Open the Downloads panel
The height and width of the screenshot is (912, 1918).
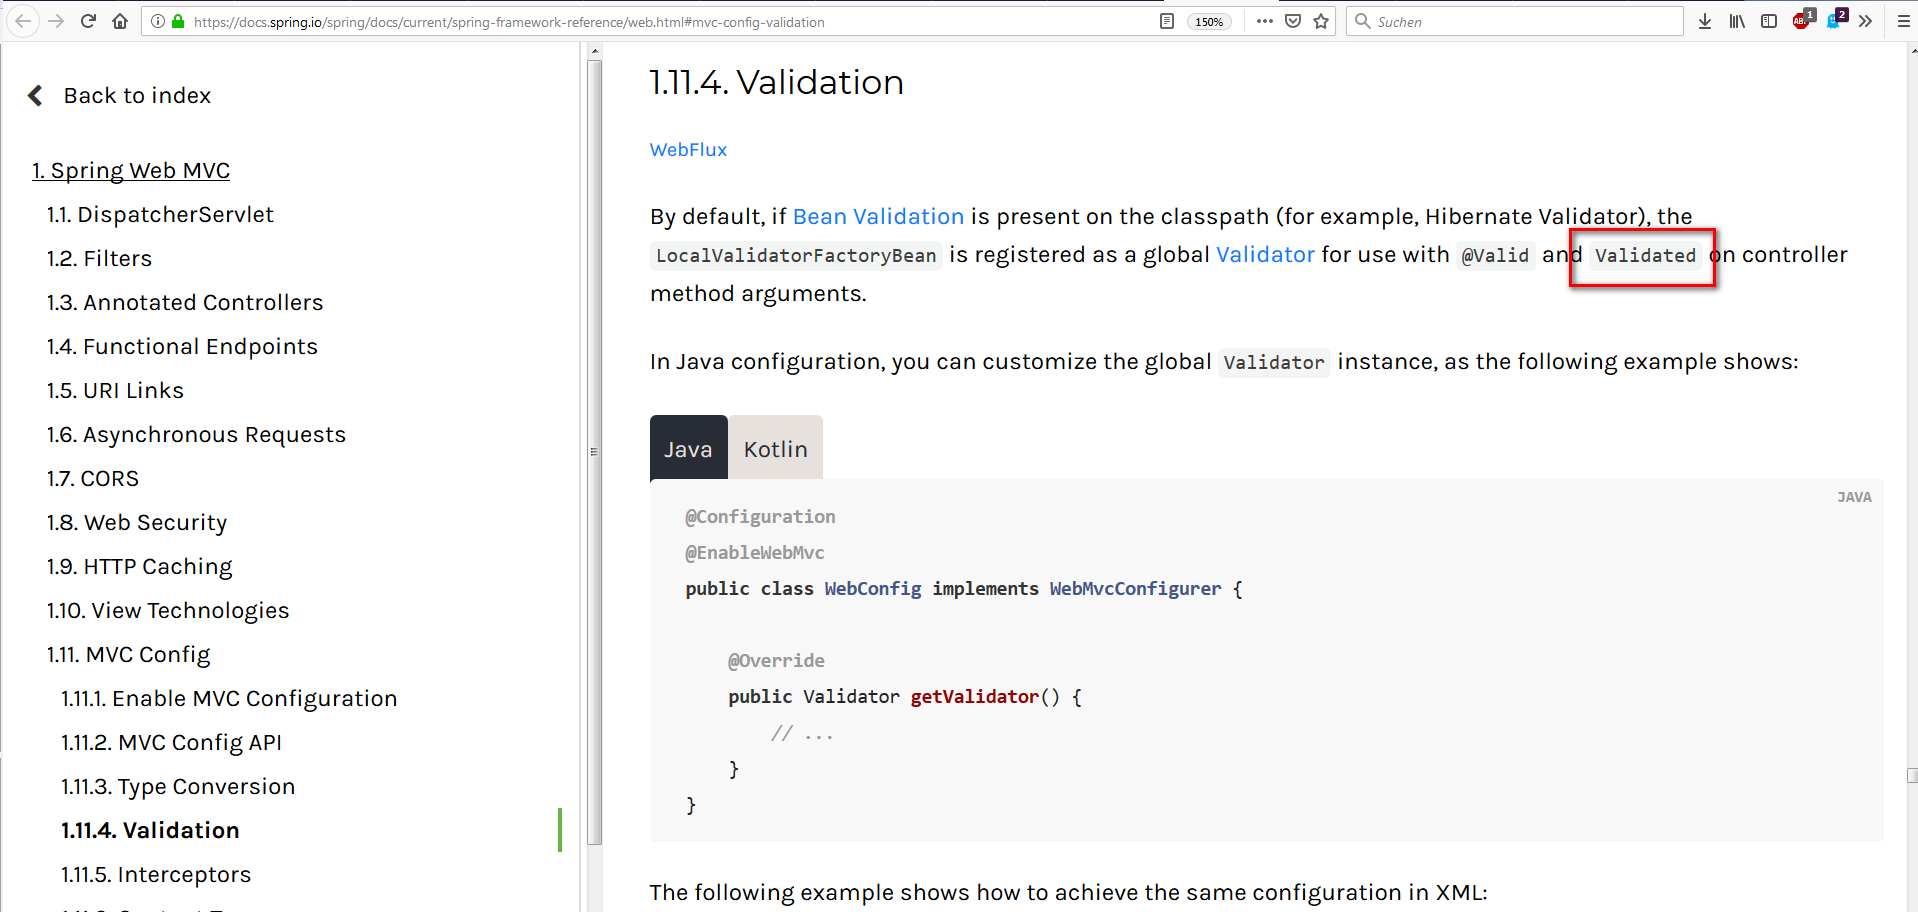coord(1704,21)
